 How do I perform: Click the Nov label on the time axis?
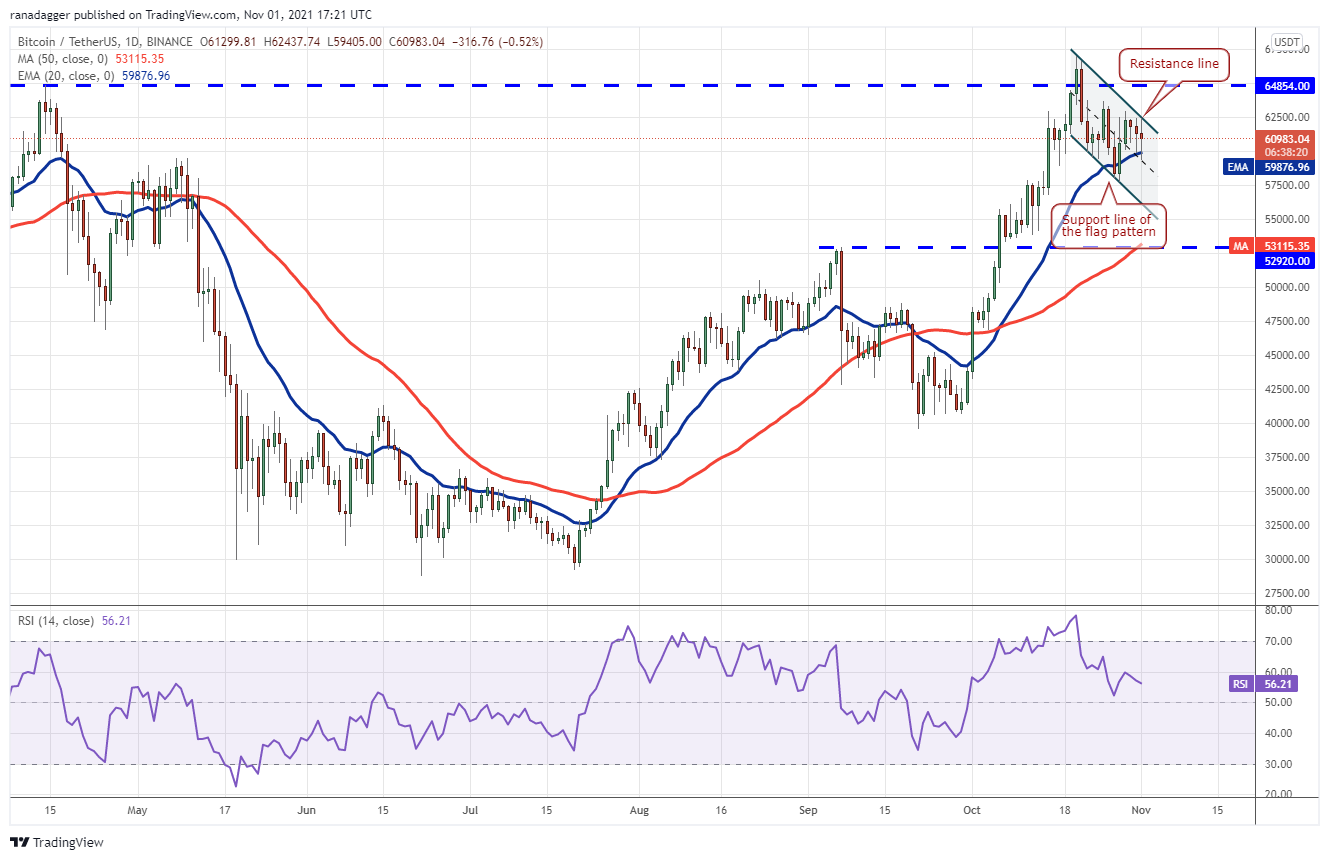tap(1140, 809)
